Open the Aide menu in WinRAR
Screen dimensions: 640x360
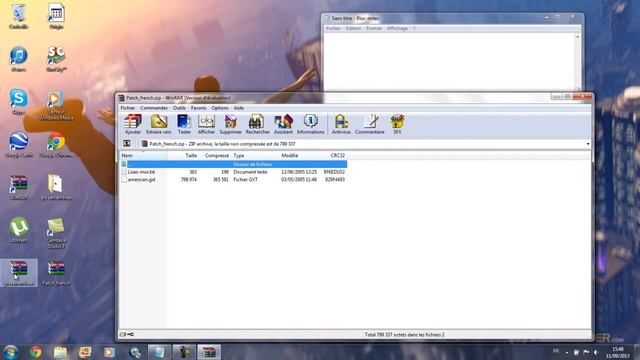(x=239, y=108)
